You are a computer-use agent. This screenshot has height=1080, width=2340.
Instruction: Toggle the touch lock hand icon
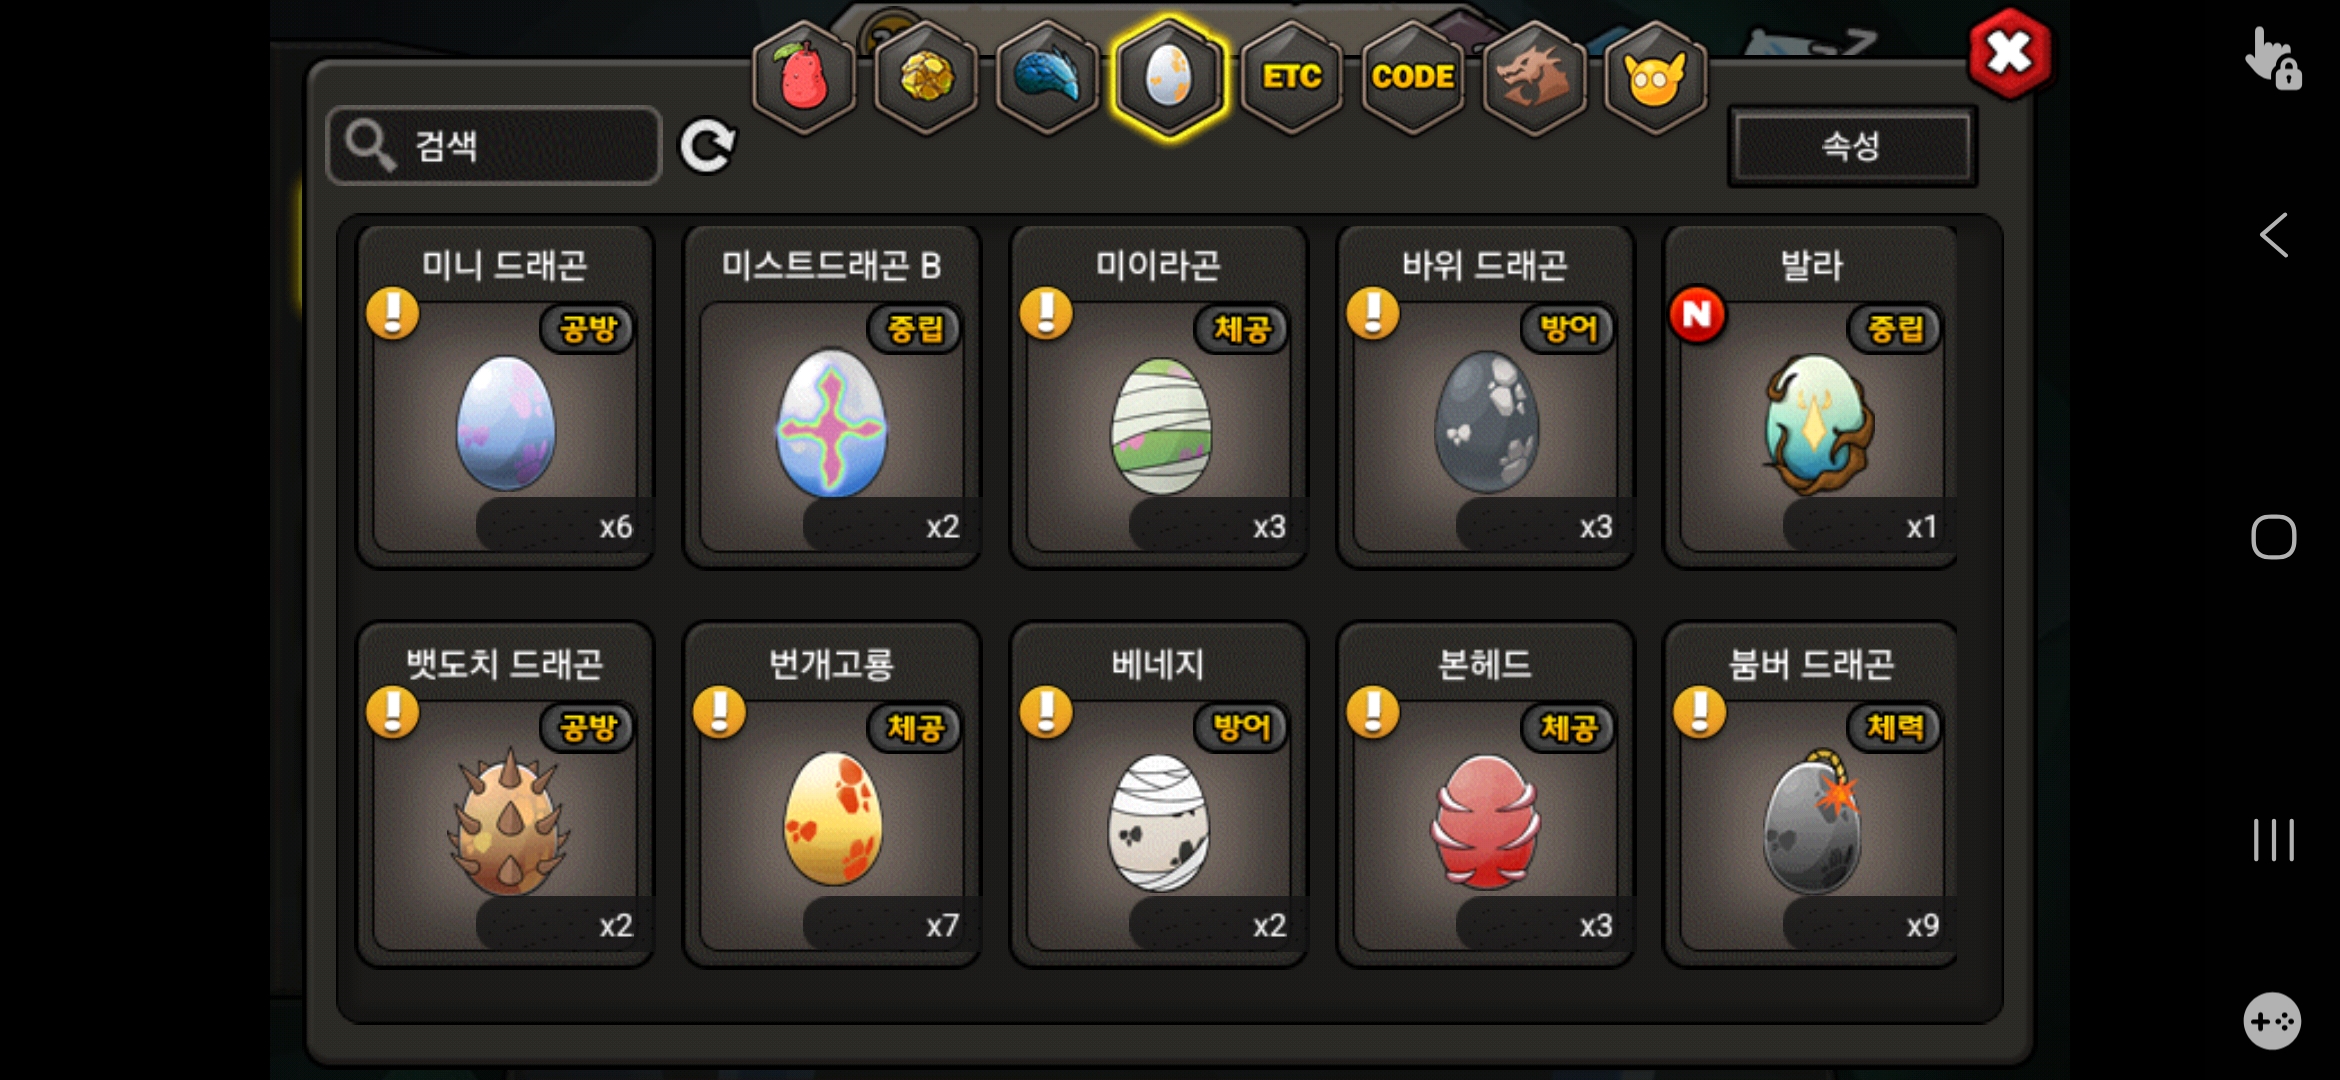2273,58
